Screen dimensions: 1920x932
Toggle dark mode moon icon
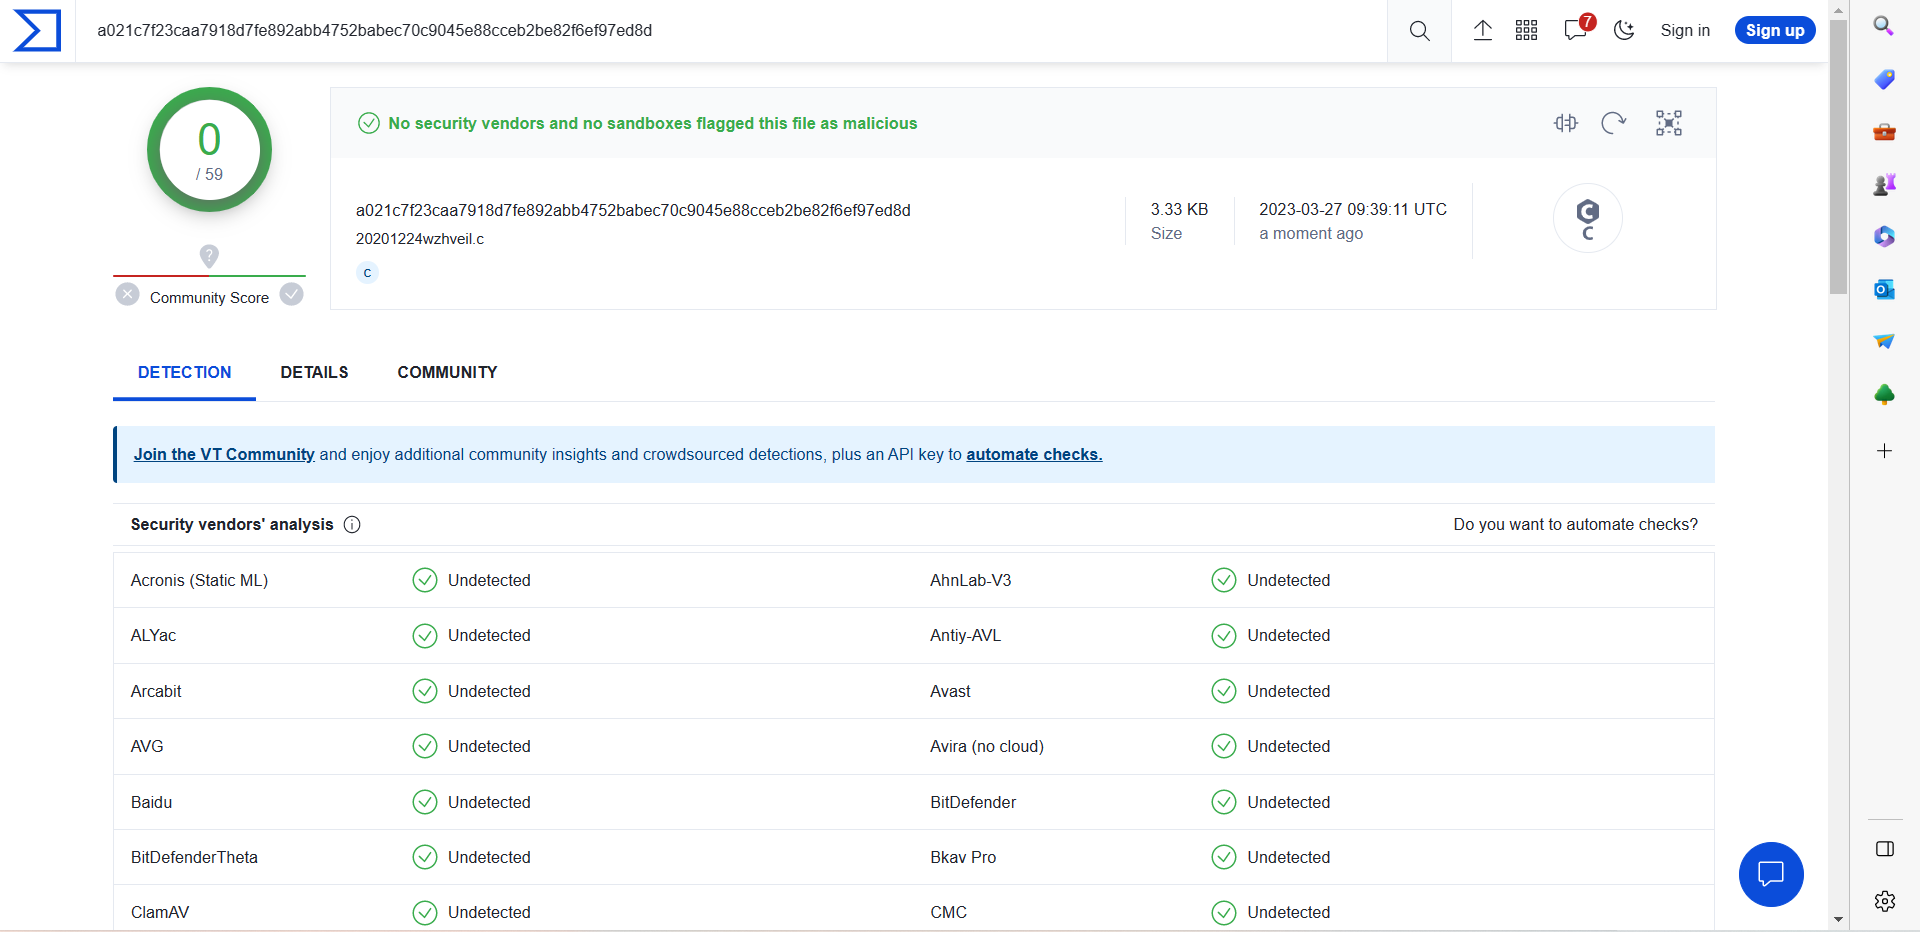[1624, 31]
